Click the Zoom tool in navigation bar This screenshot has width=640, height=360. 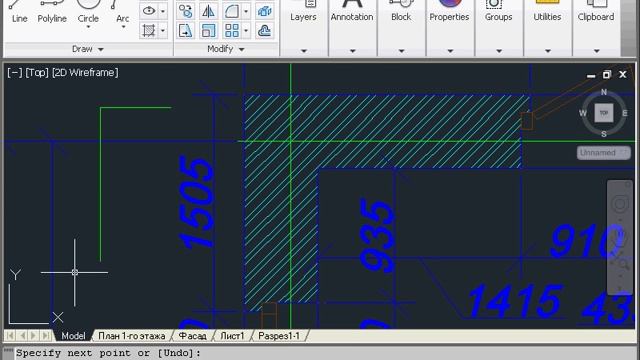point(620,264)
